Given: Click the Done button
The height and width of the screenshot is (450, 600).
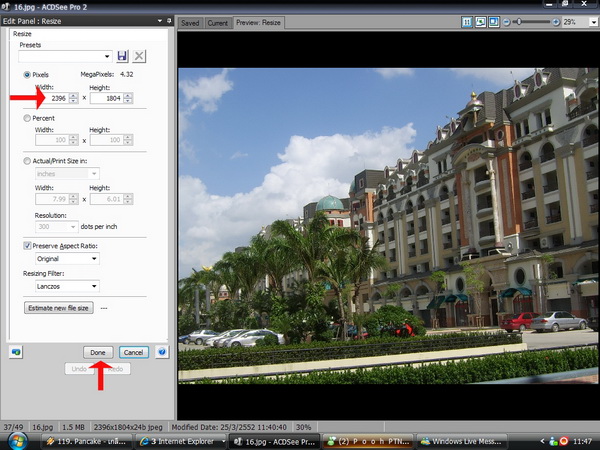Looking at the screenshot, I should coord(98,352).
